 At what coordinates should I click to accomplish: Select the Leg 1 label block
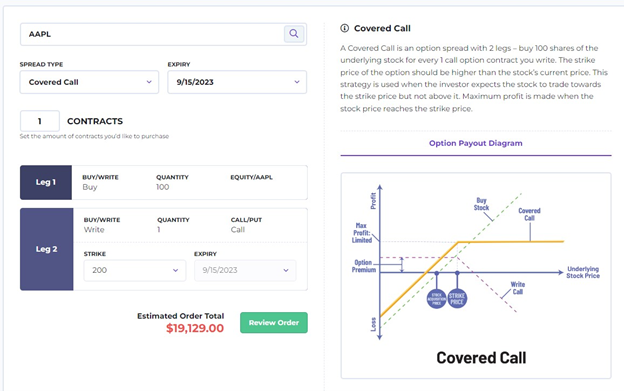pyautogui.click(x=46, y=183)
